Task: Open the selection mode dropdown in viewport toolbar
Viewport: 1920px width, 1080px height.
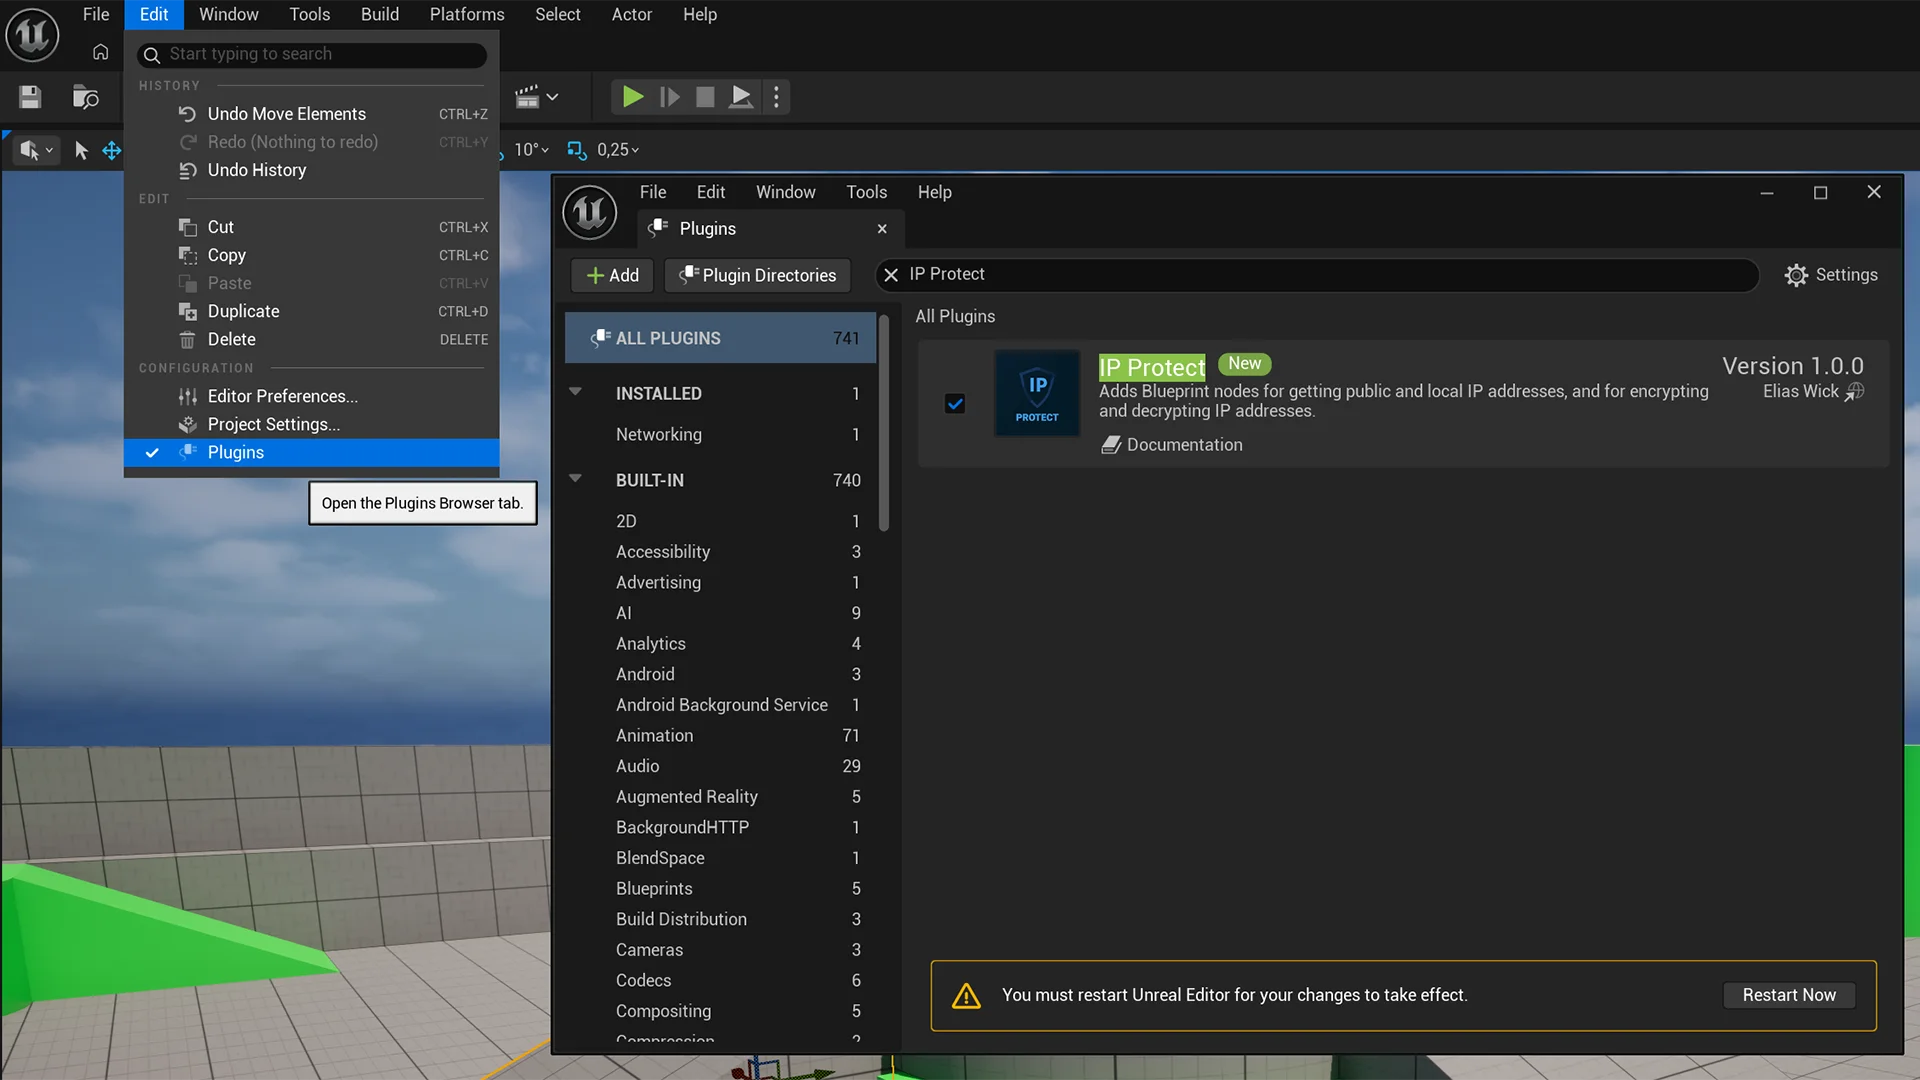Action: pos(36,150)
